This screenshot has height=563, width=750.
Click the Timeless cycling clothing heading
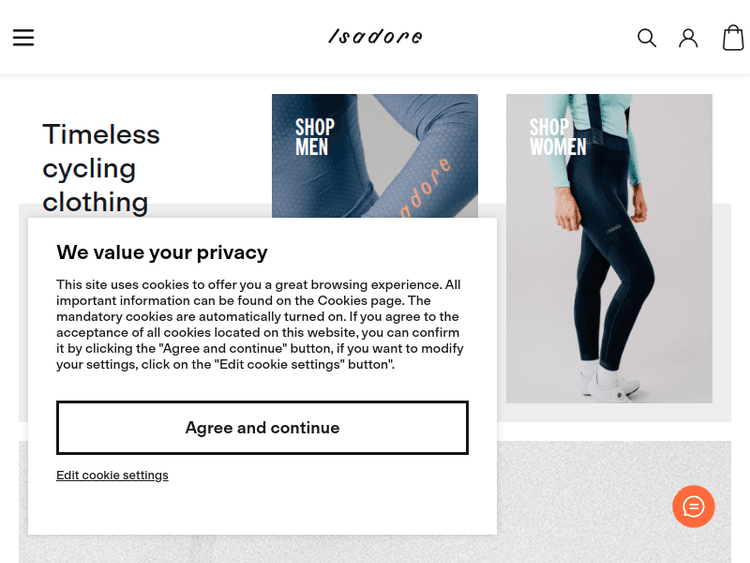point(101,168)
